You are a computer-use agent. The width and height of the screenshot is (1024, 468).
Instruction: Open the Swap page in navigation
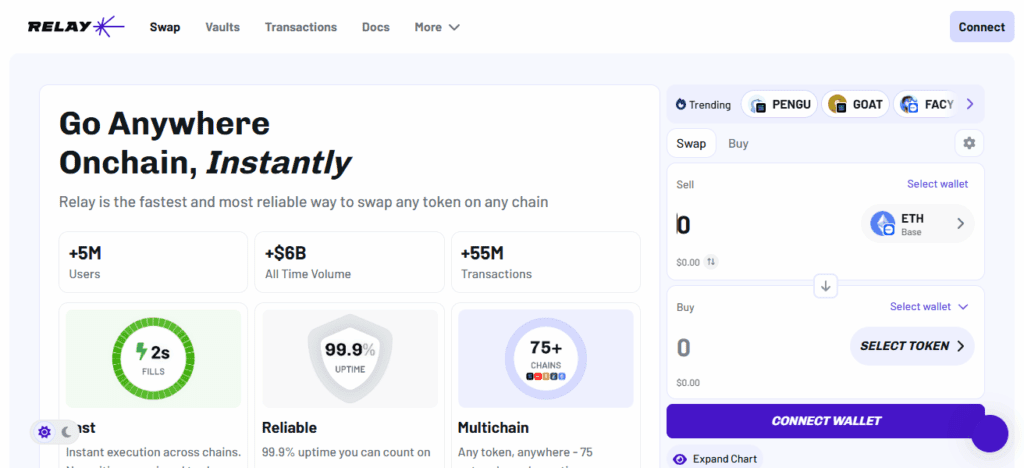tap(165, 27)
